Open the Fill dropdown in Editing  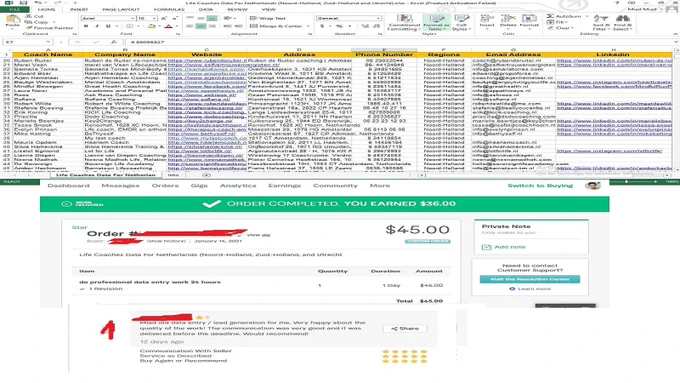pyautogui.click(x=558, y=22)
